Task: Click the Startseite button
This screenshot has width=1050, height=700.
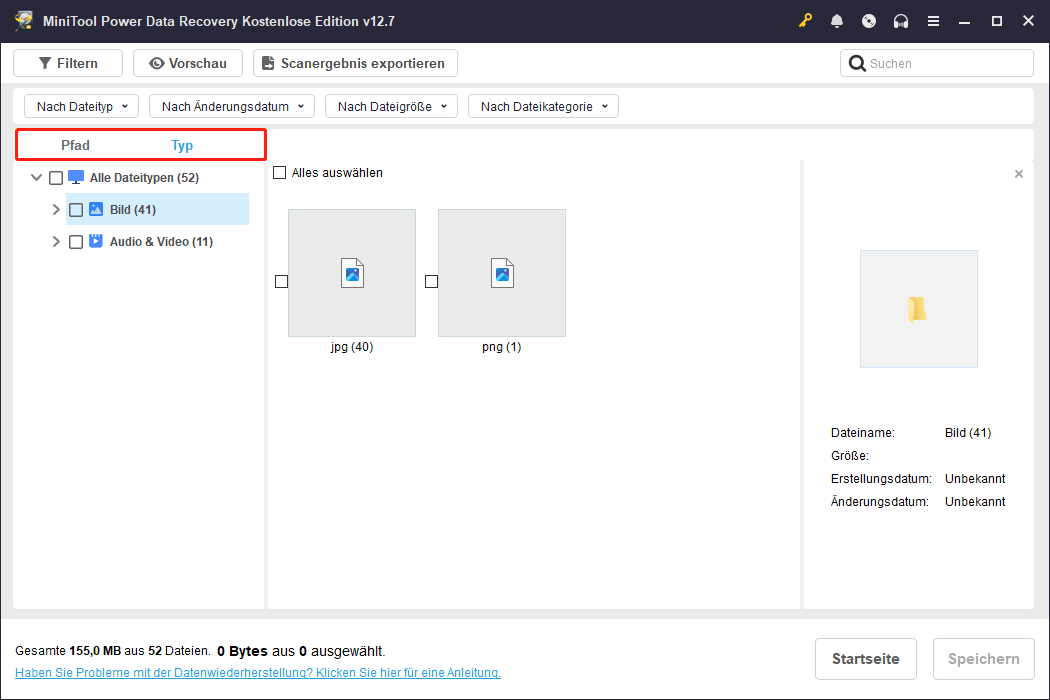Action: point(865,658)
